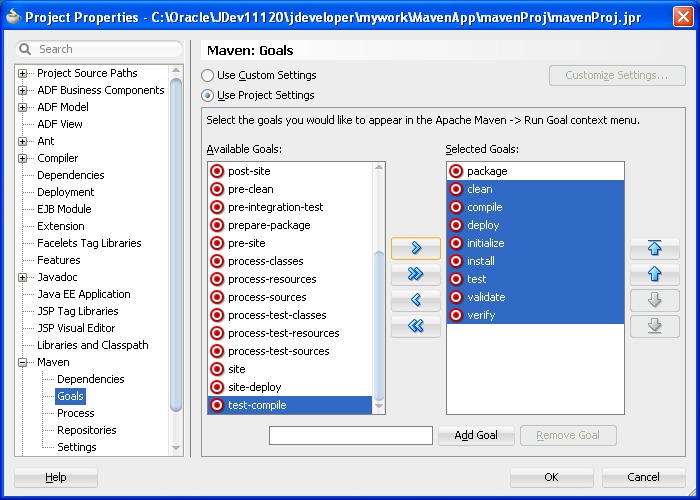This screenshot has height=500, width=700.
Task: Click the move-right single arrow shuttle button
Action: pyautogui.click(x=416, y=248)
